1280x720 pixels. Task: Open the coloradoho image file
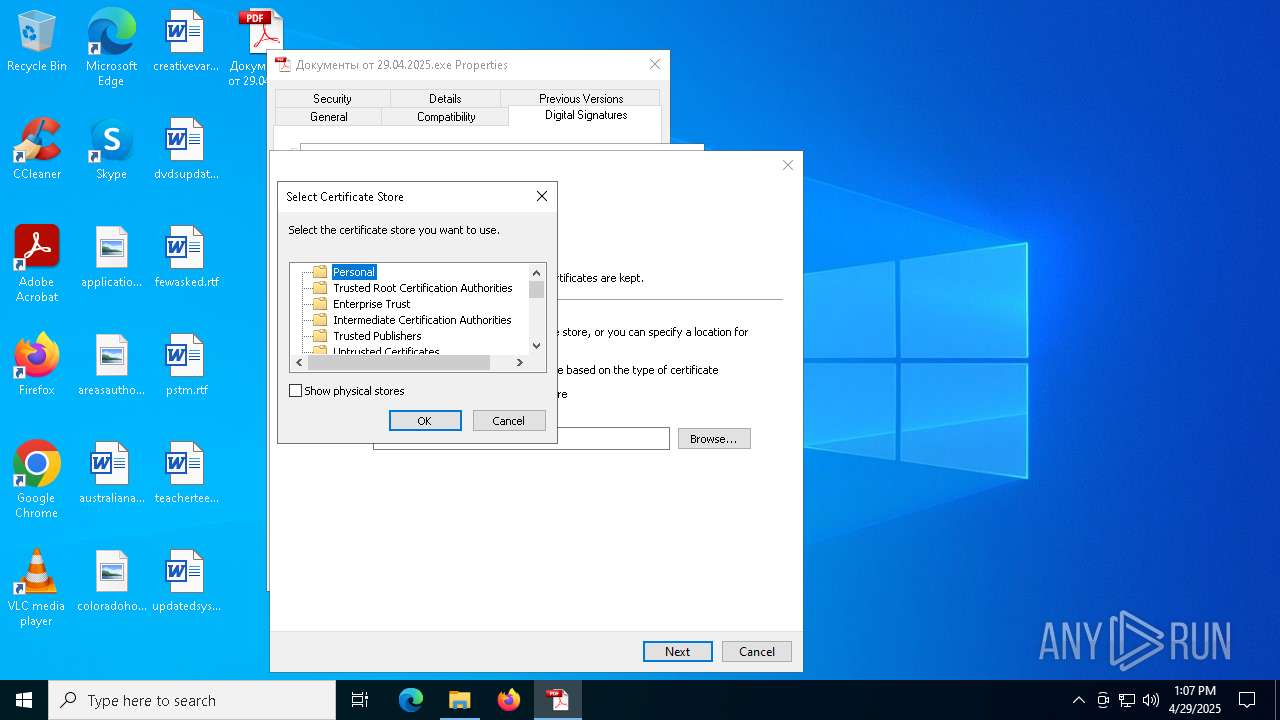pos(111,582)
